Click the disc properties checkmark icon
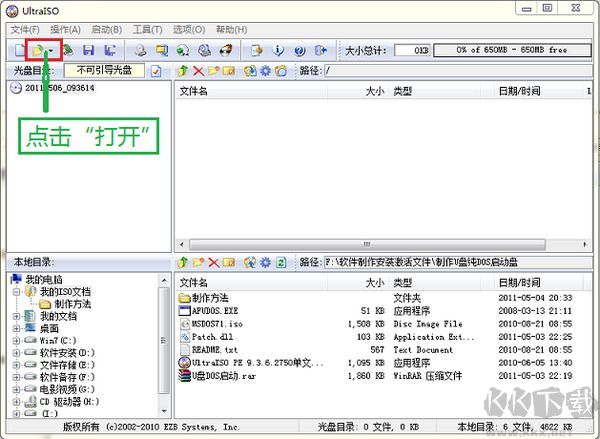Viewport: 600px width, 439px height. point(156,71)
